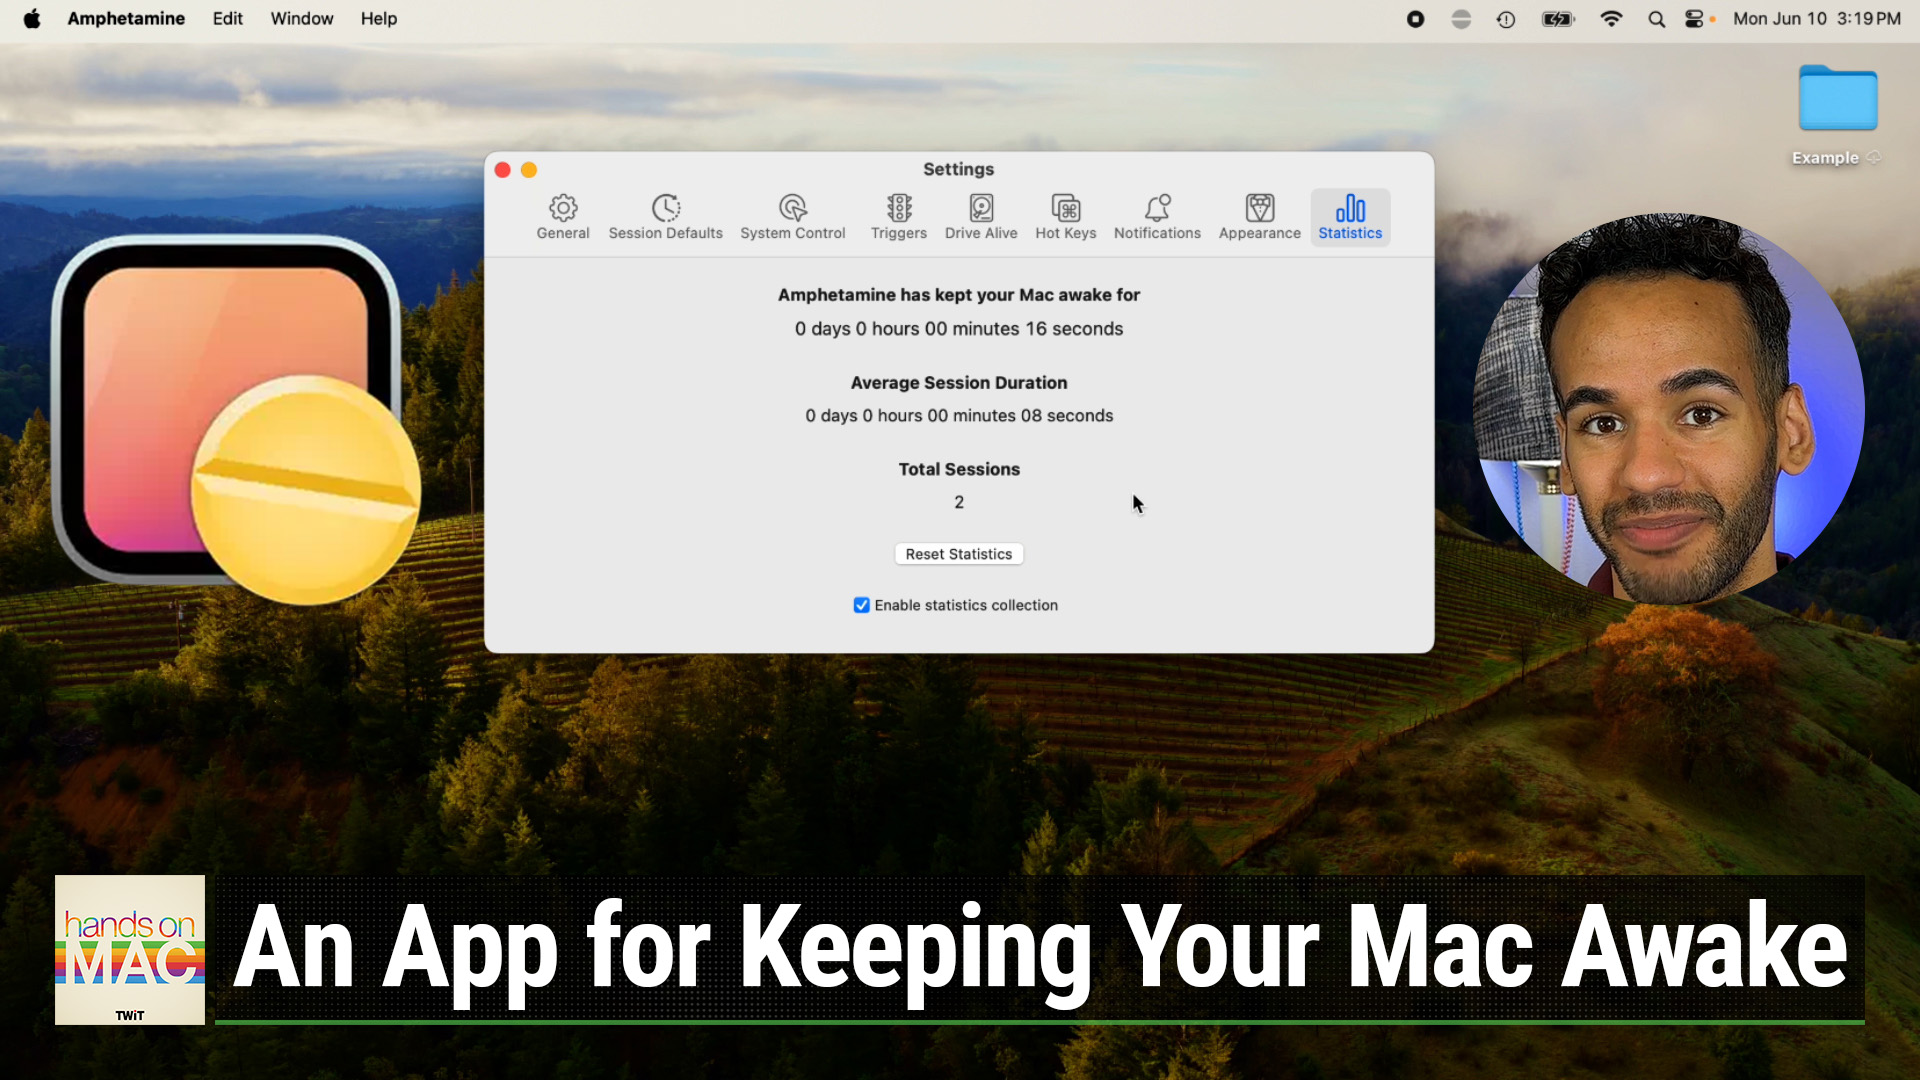Open the Wi-Fi status menu
This screenshot has height=1080, width=1920.
point(1611,19)
